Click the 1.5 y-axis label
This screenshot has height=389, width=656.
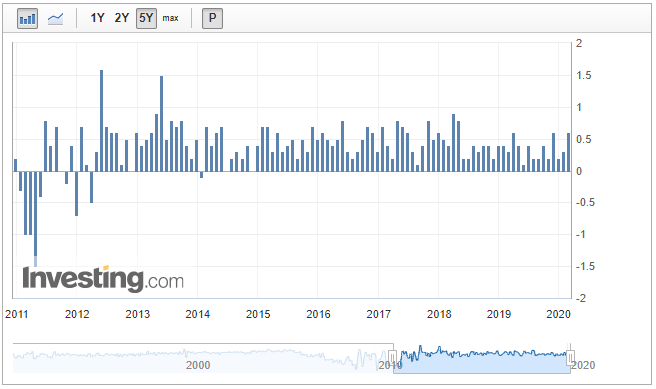coord(584,75)
